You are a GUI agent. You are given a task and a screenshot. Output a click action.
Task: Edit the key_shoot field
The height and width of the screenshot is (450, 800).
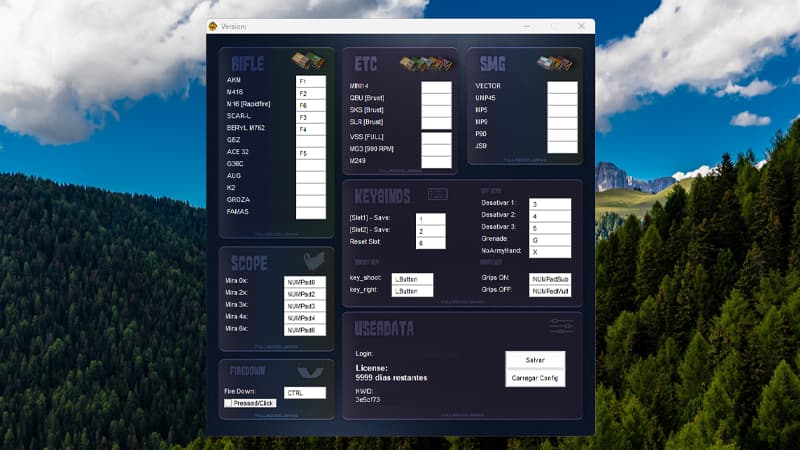click(412, 279)
